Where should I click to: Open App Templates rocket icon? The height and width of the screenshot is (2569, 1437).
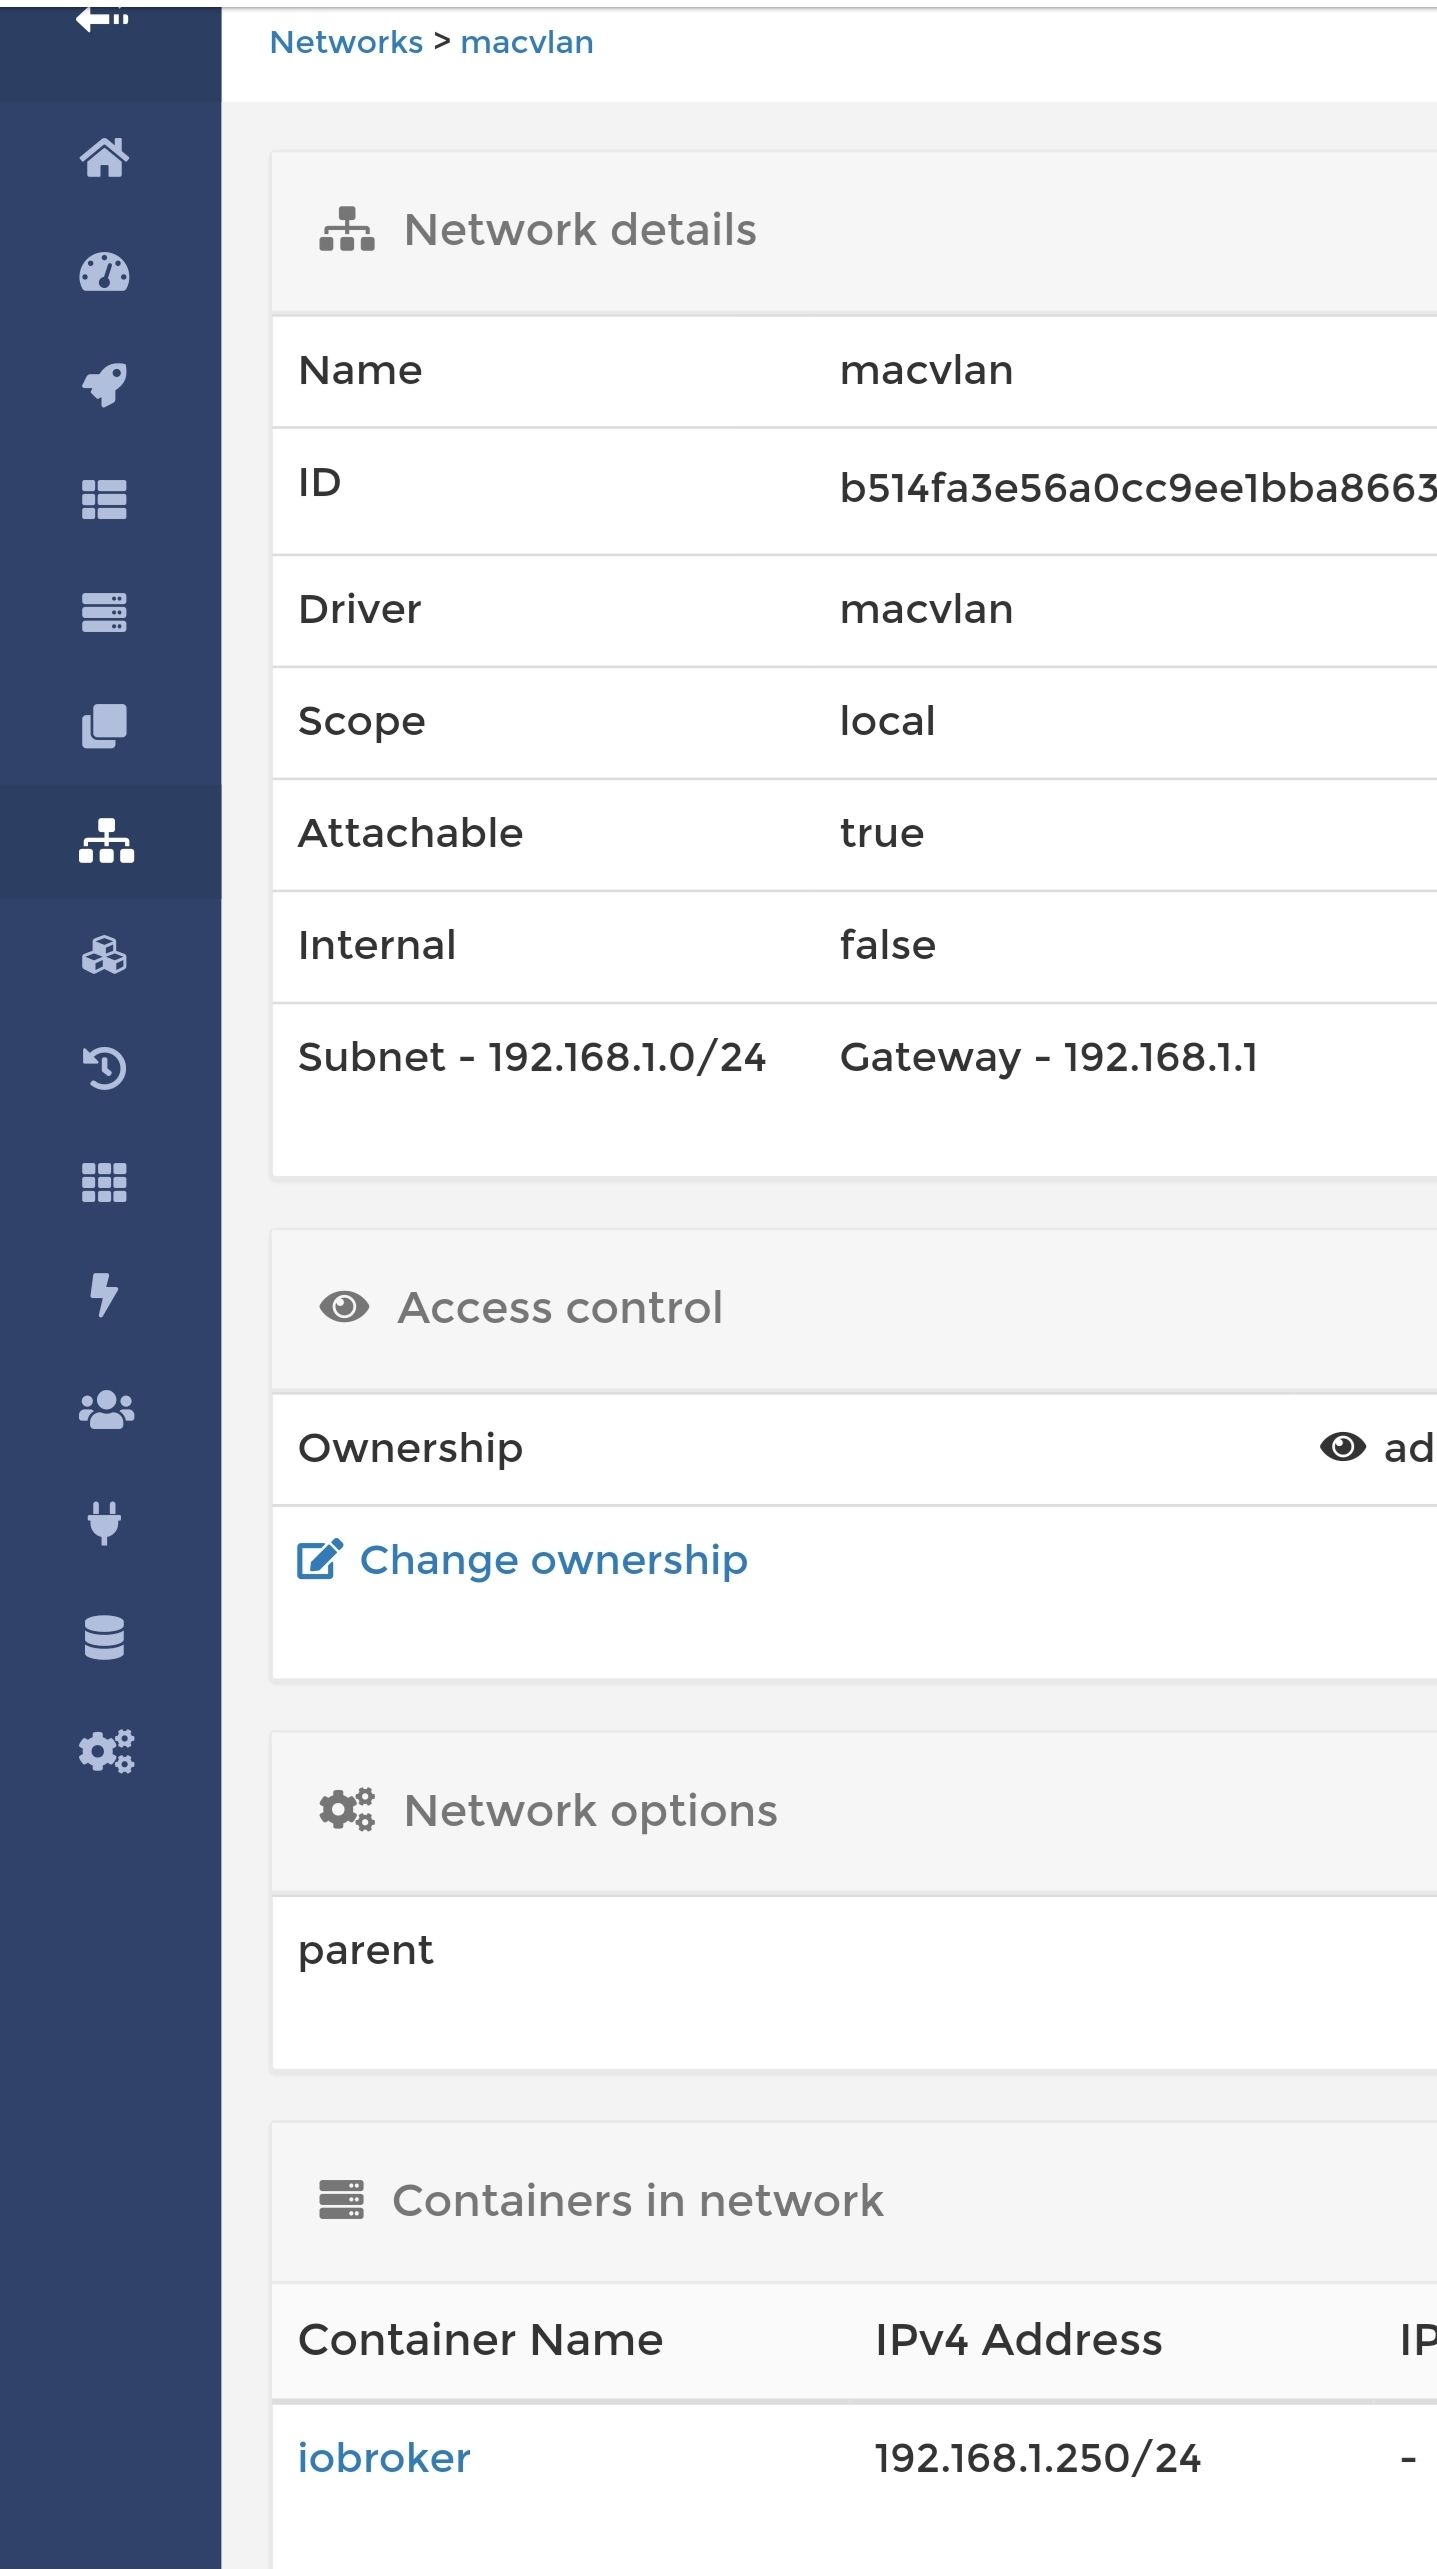pos(105,385)
